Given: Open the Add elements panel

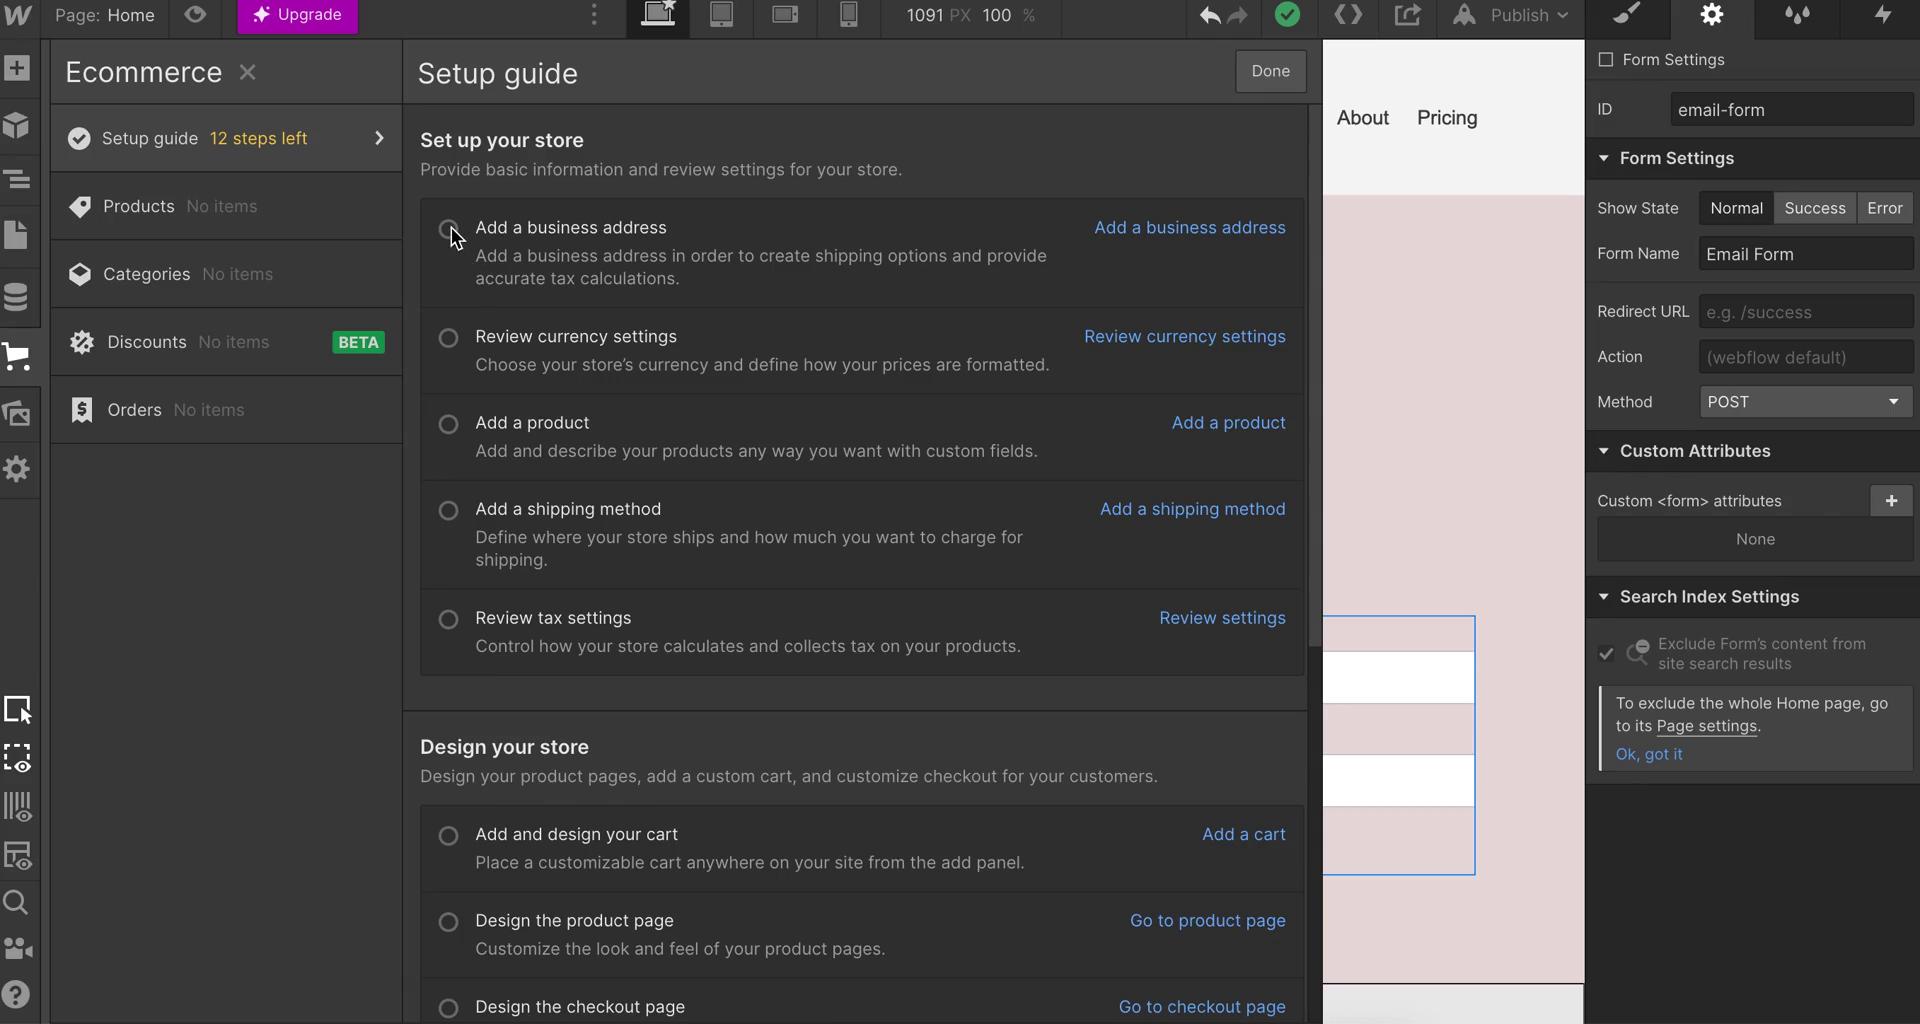Looking at the screenshot, I should click(x=17, y=68).
